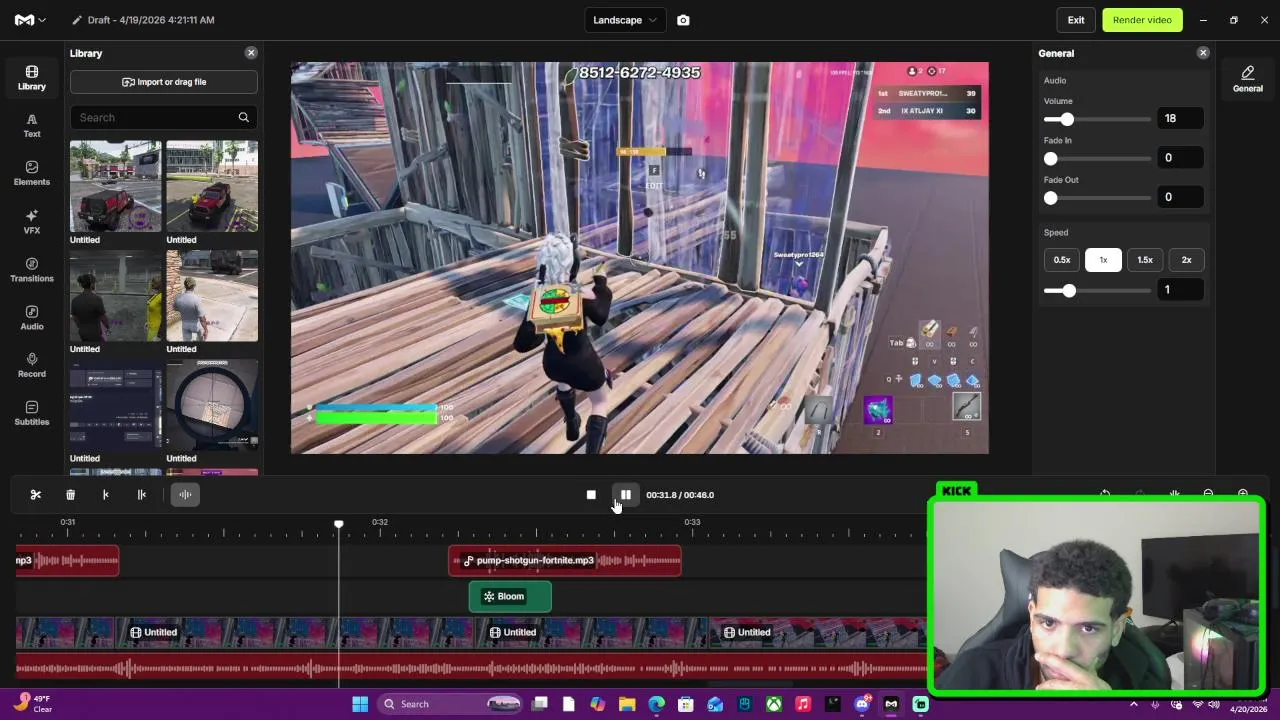Screen dimensions: 1280x720
Task: Toggle the audio waveform button
Action: (185, 494)
